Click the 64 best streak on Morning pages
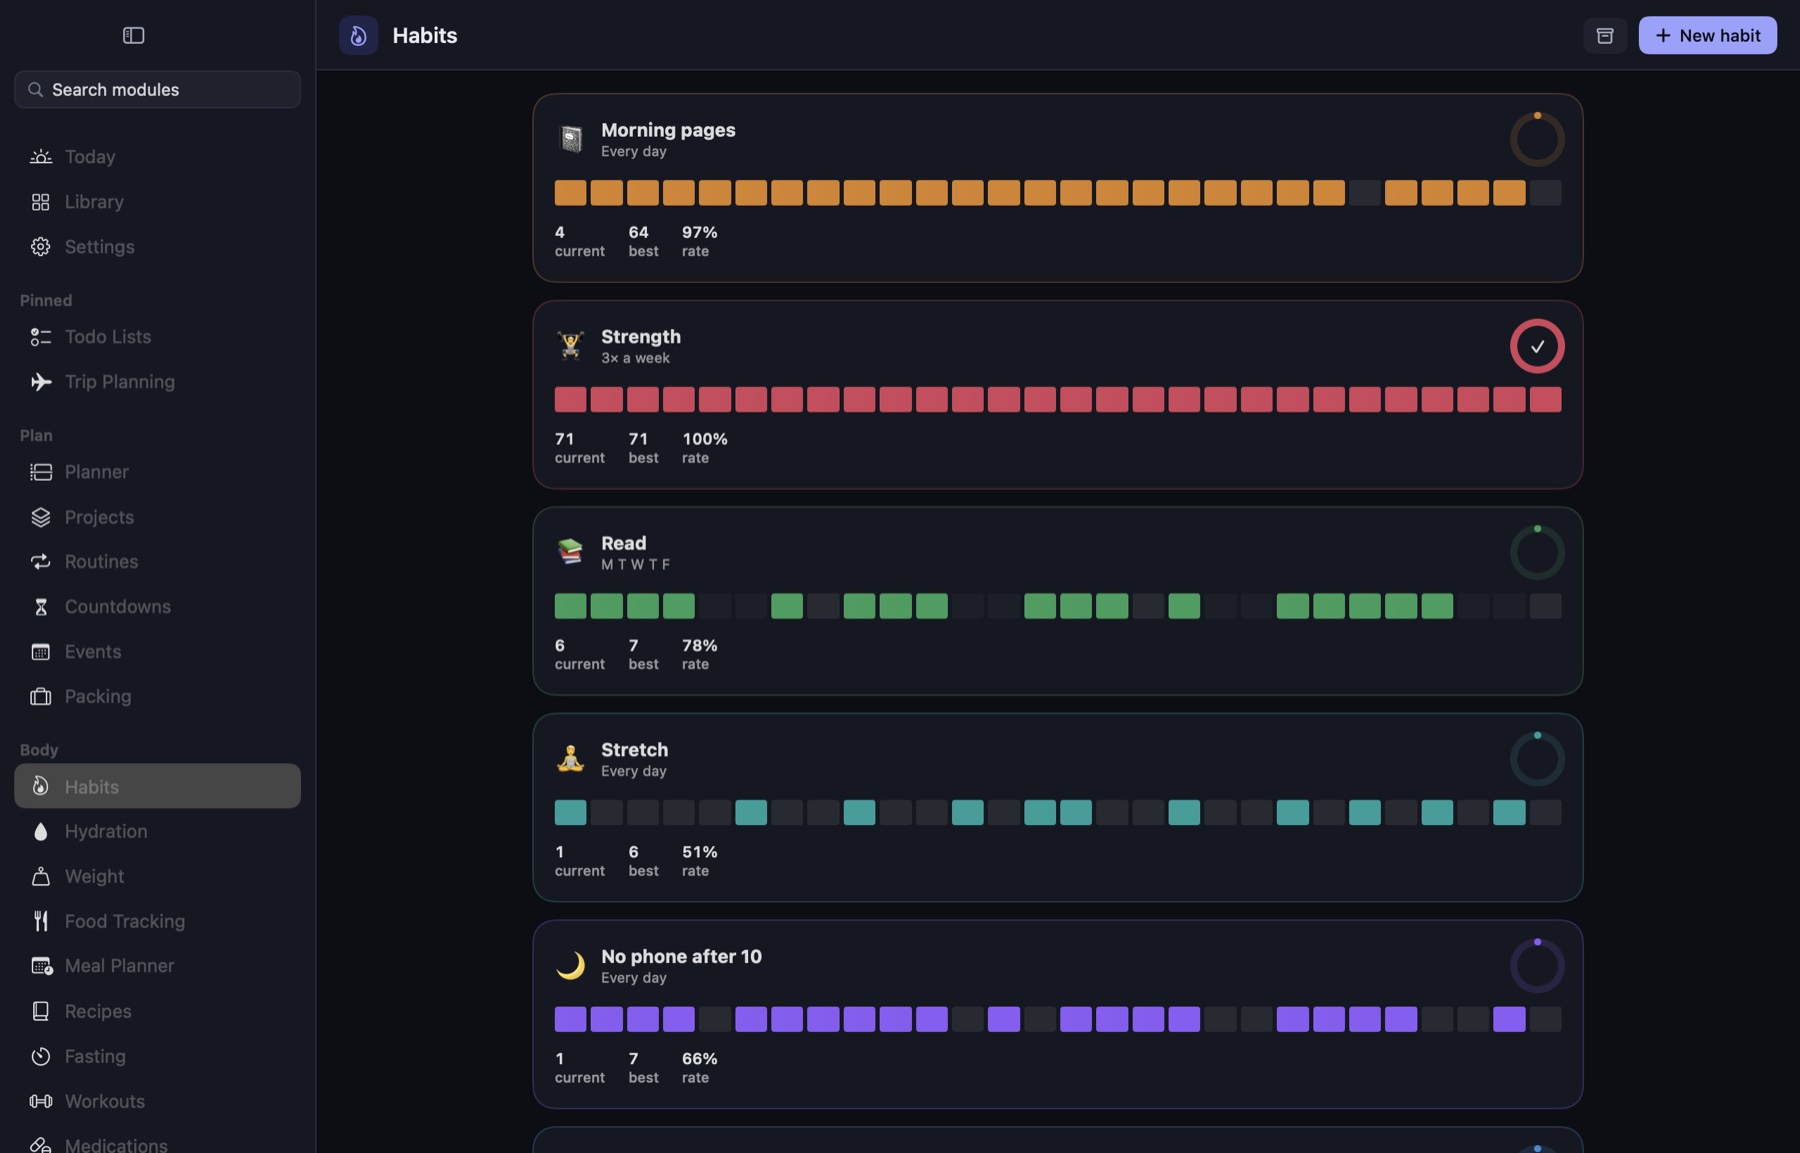 point(638,232)
